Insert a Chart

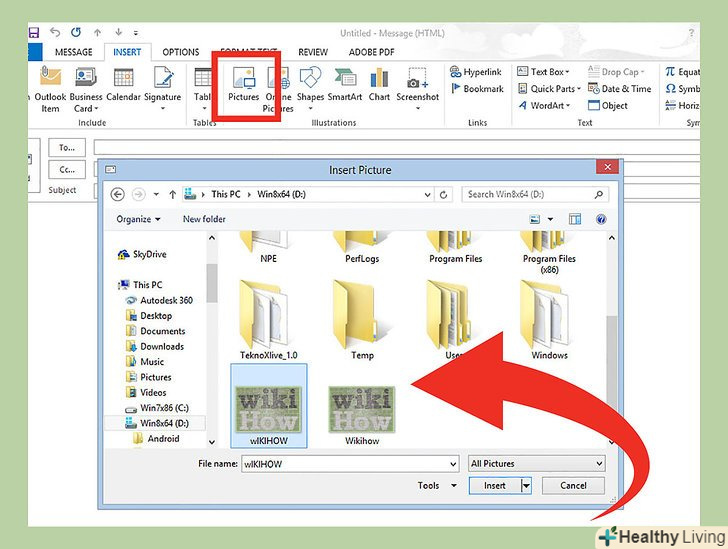pyautogui.click(x=379, y=85)
